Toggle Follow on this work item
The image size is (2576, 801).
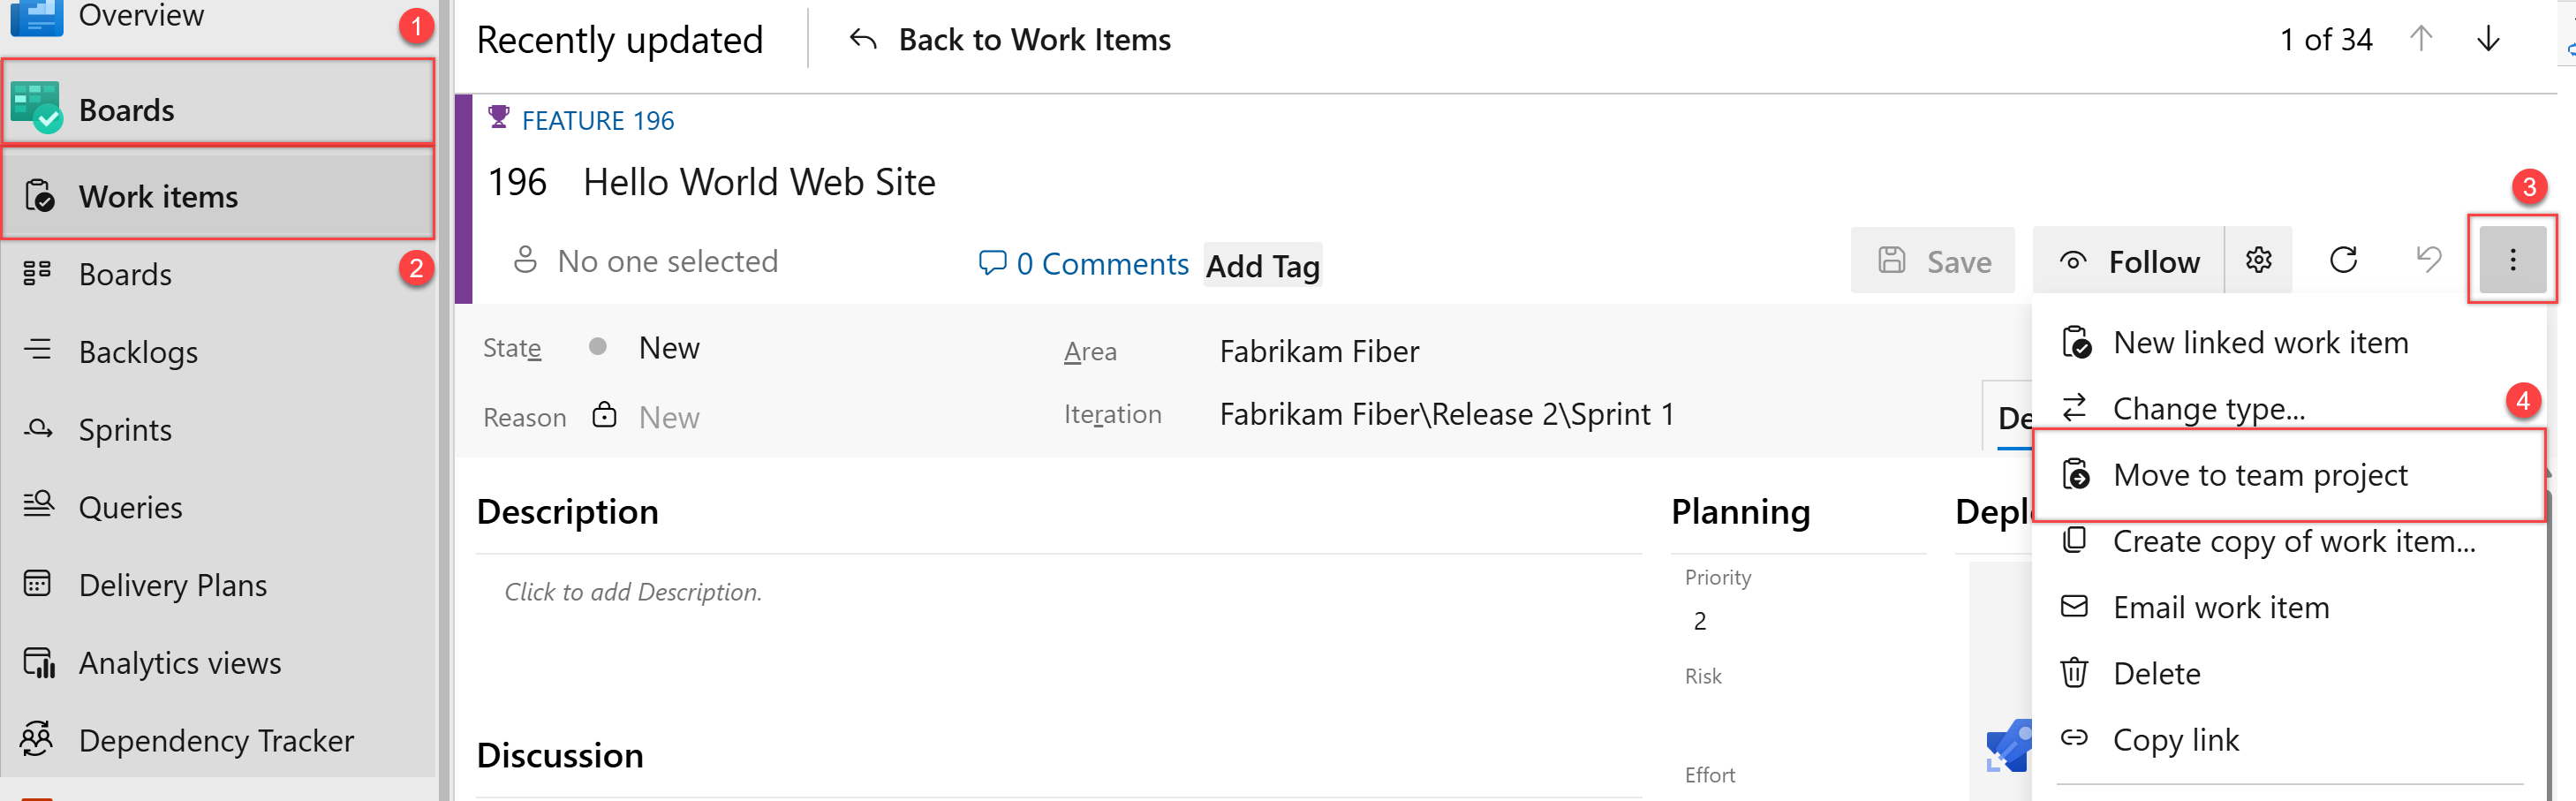tap(2130, 262)
